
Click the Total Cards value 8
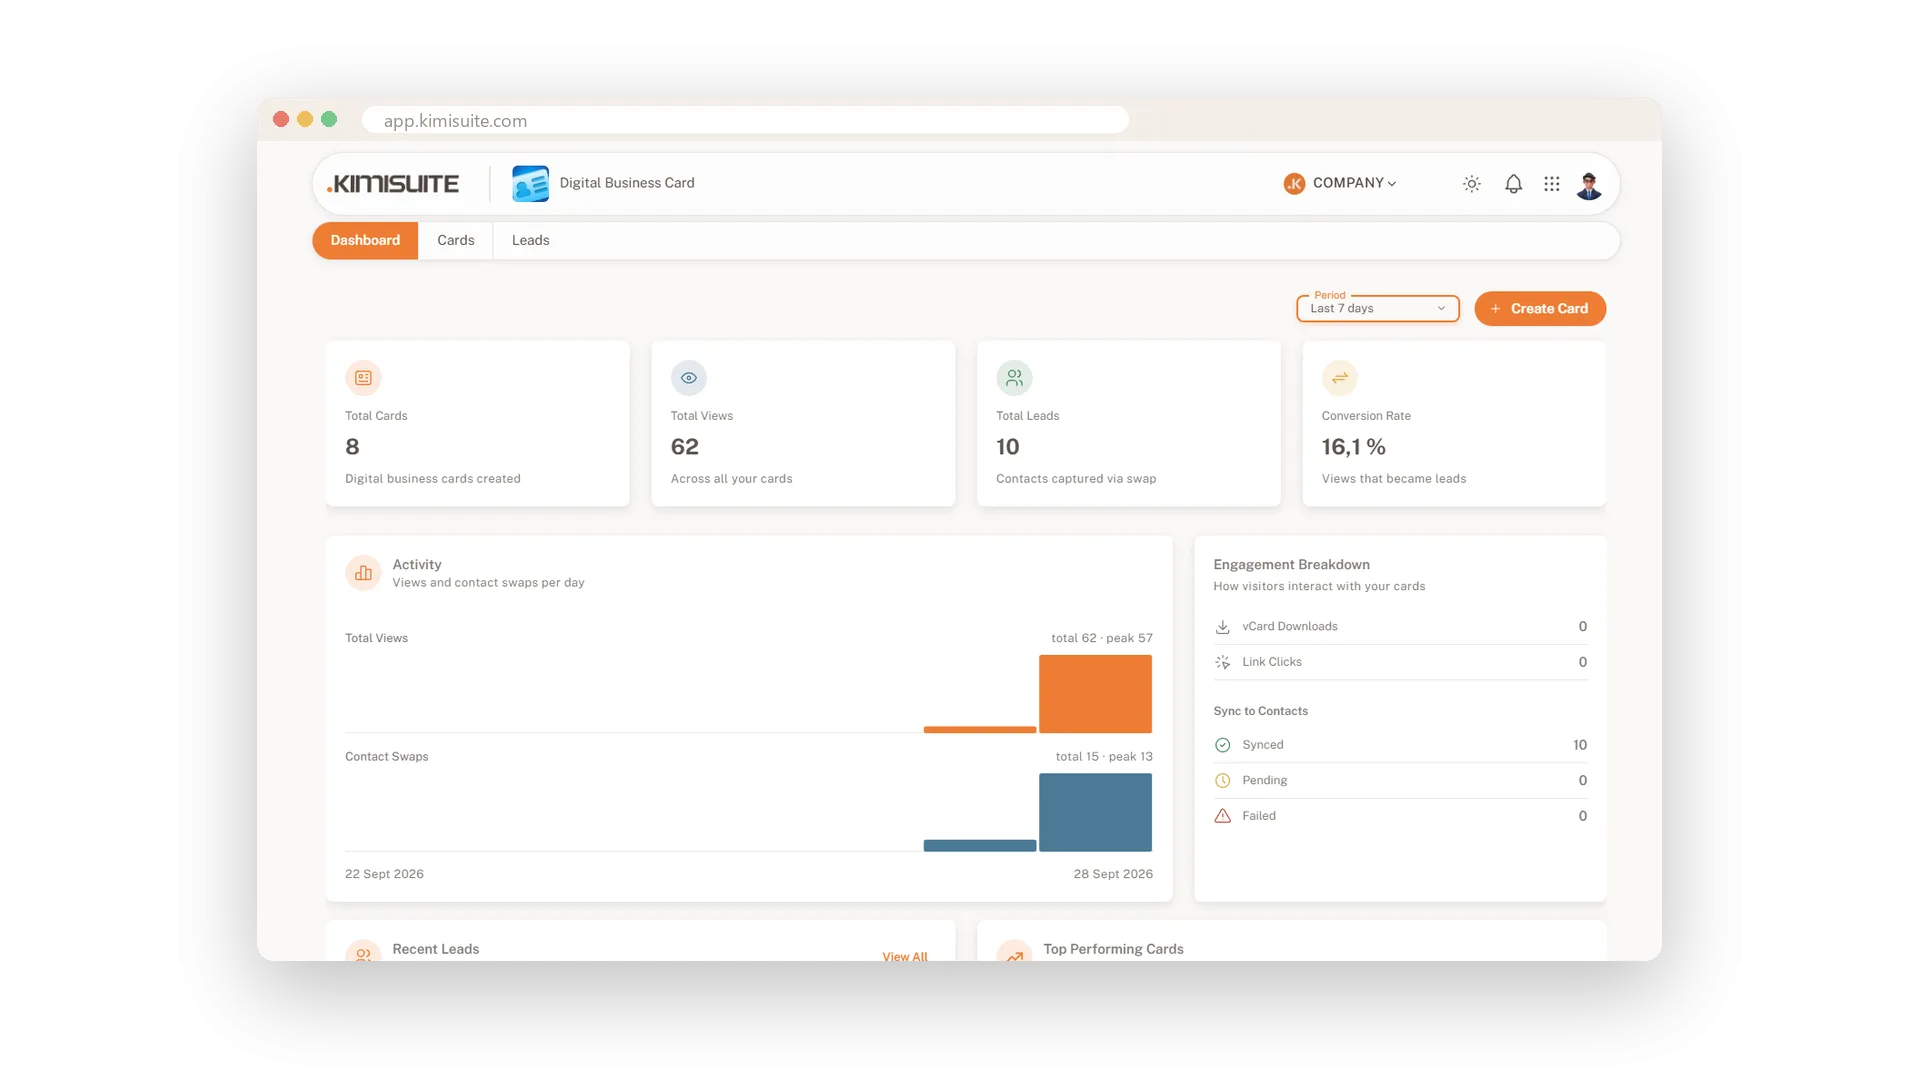352,447
